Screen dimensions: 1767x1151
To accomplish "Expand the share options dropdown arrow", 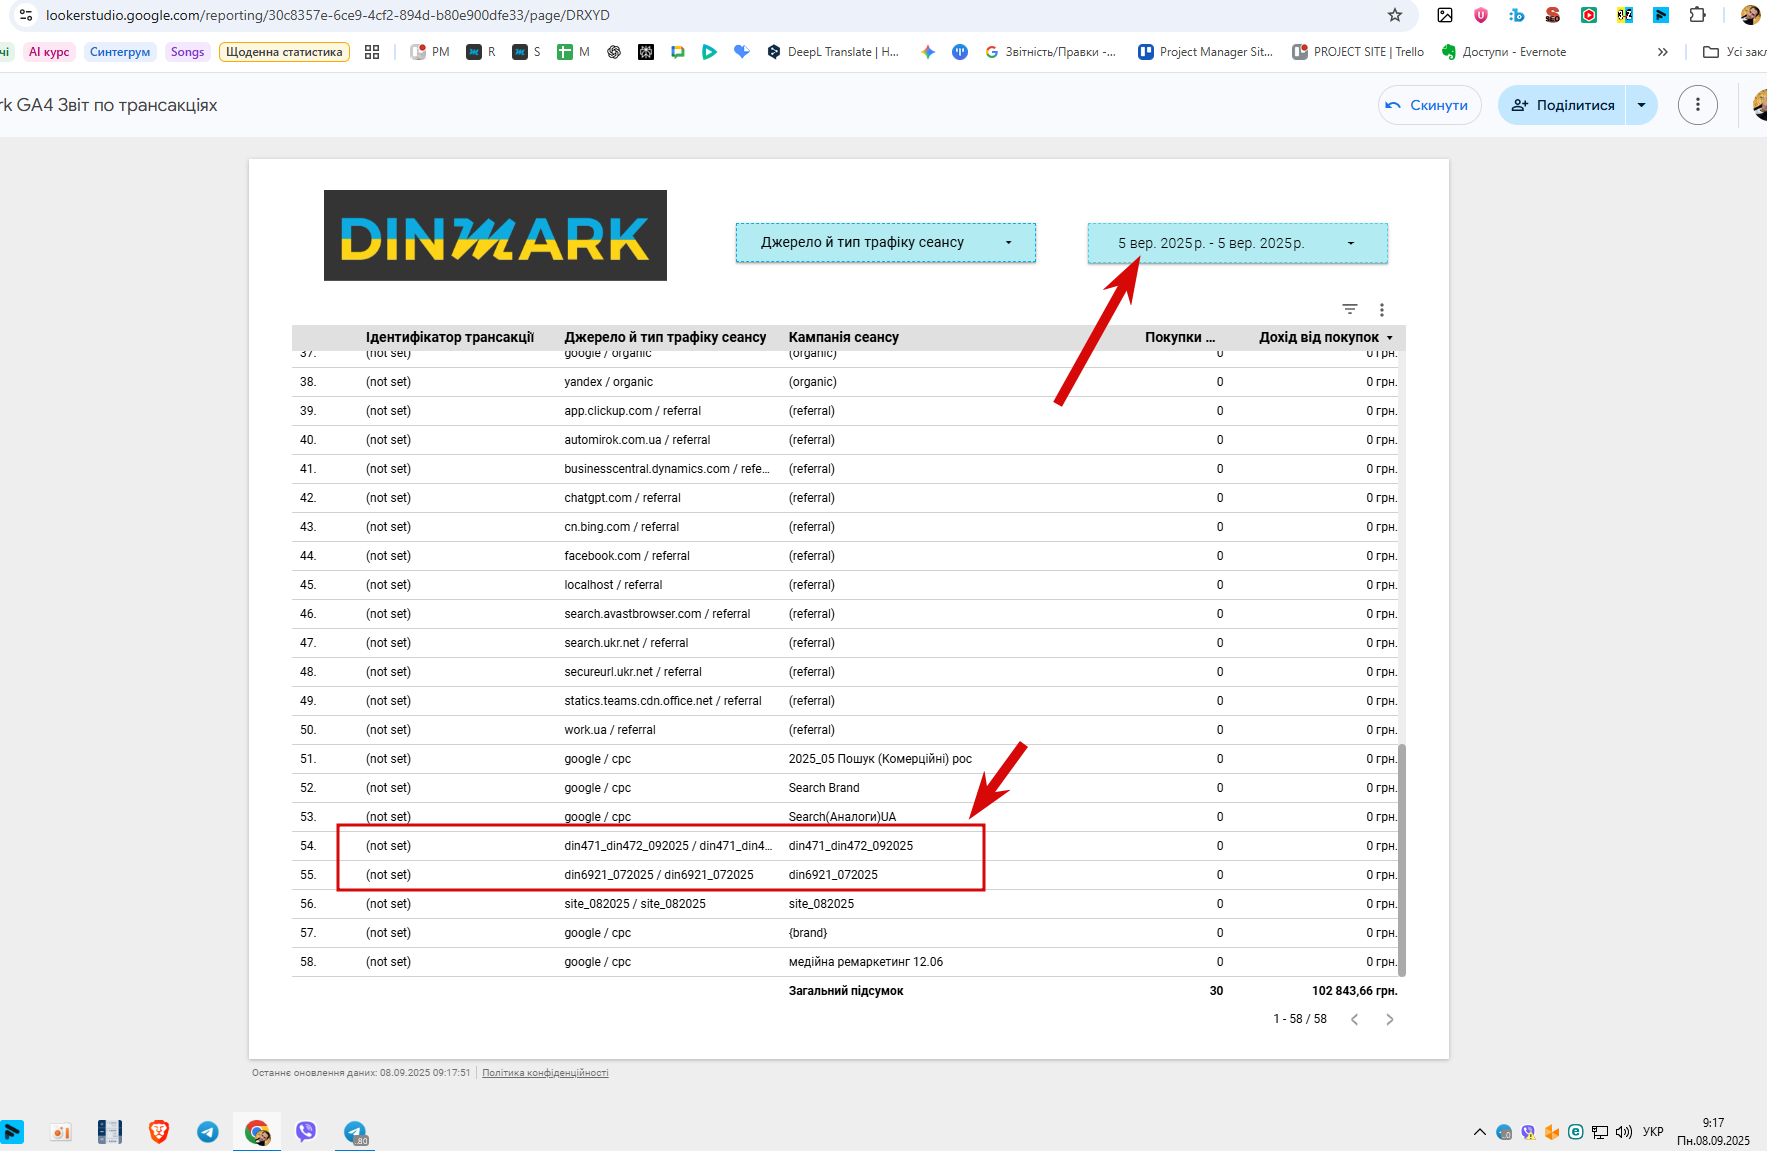I will (x=1641, y=105).
